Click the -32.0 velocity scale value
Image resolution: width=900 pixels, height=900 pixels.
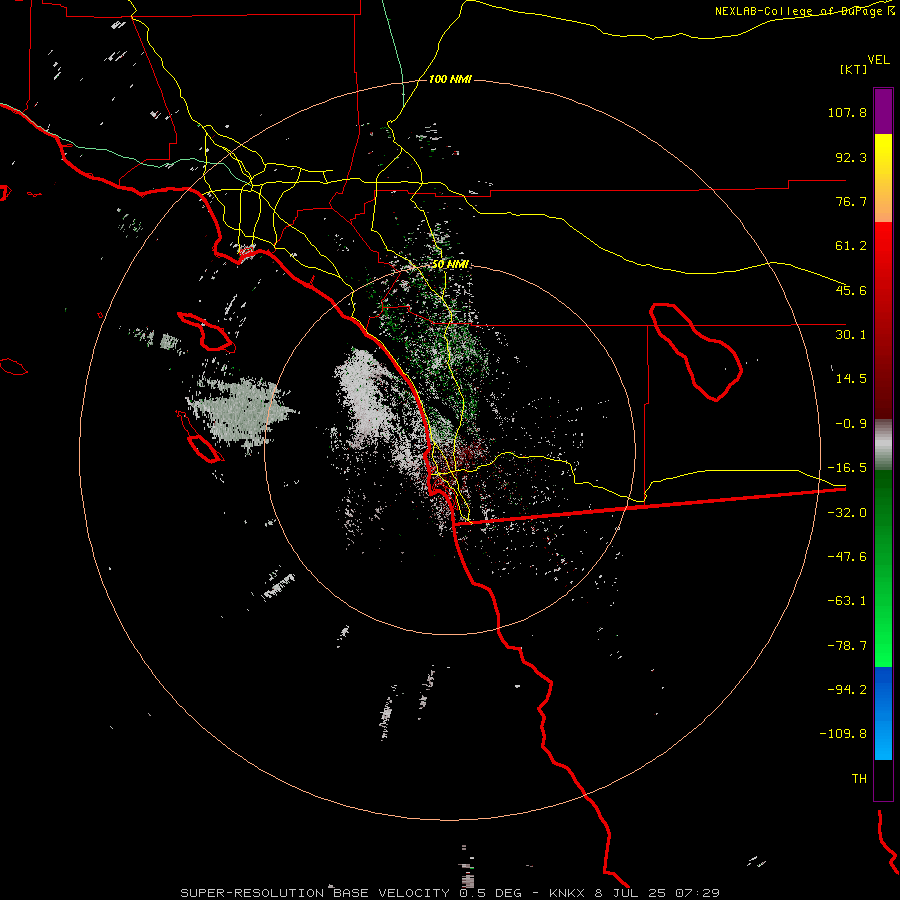[847, 513]
